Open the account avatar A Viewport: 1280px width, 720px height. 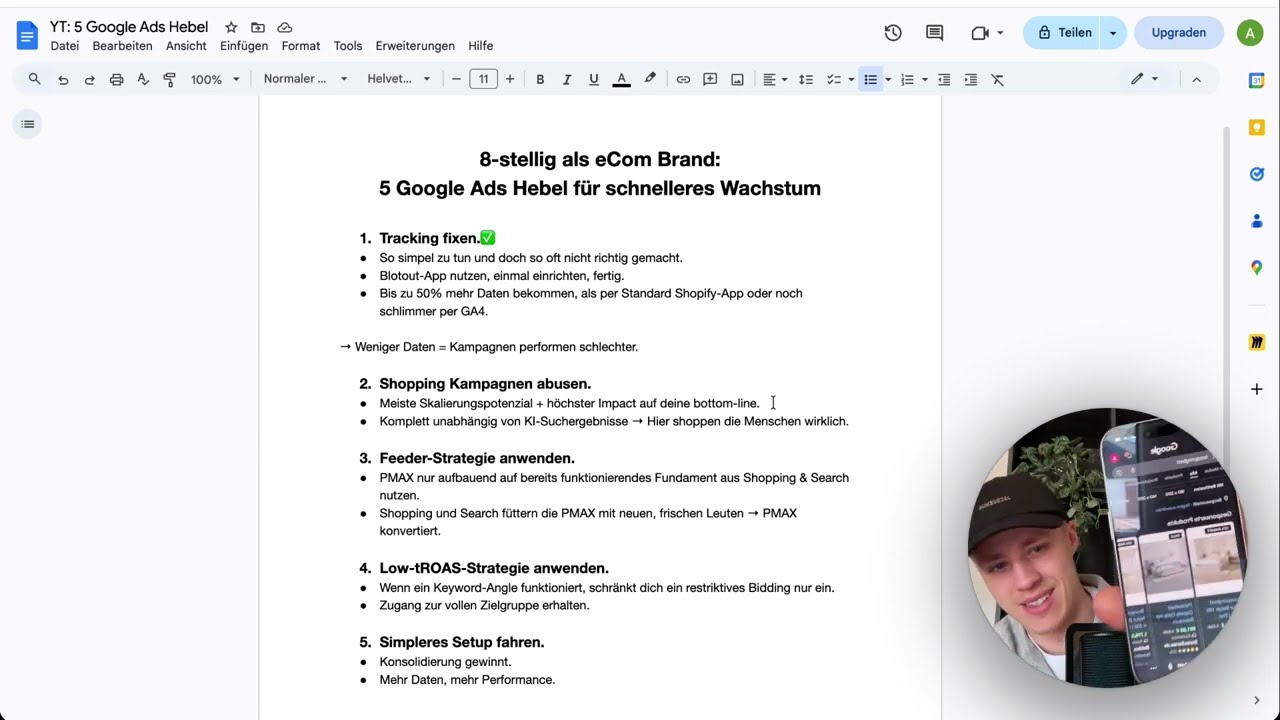[x=1249, y=33]
